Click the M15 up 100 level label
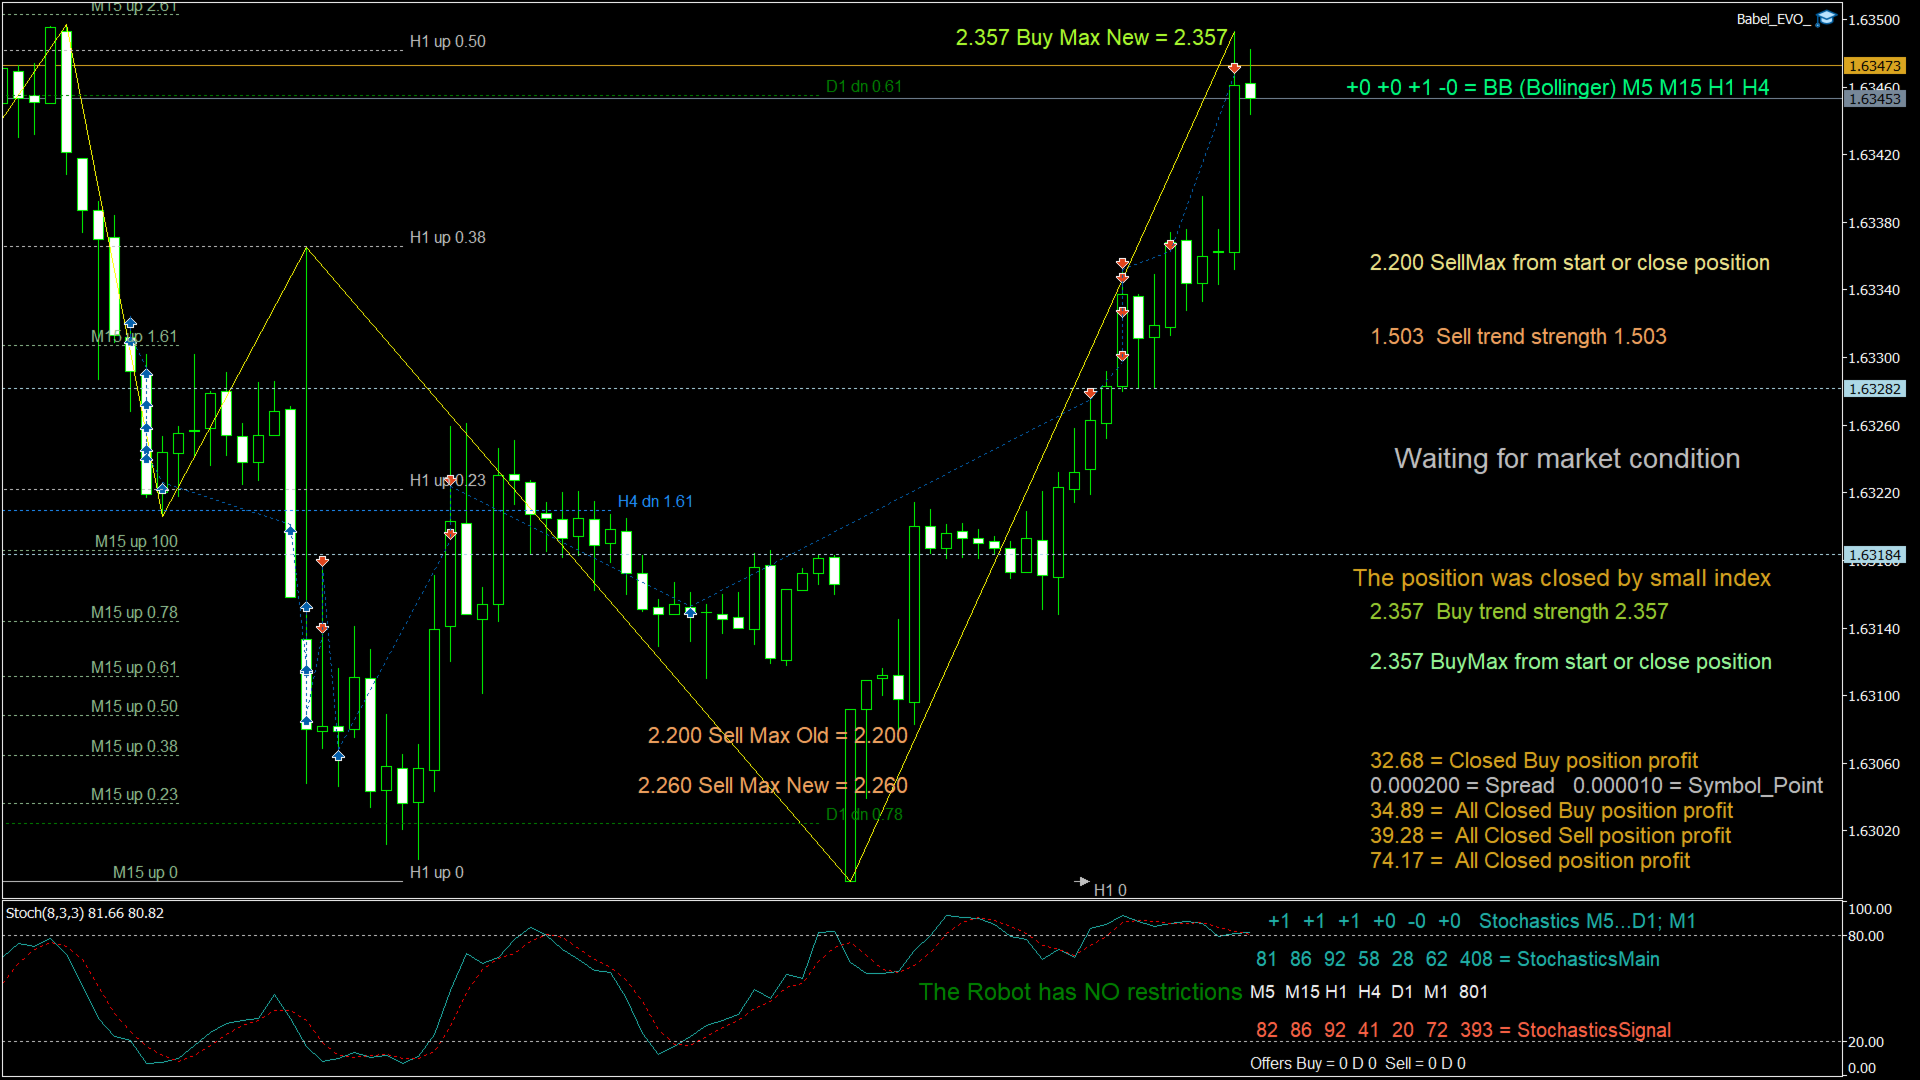 136,541
